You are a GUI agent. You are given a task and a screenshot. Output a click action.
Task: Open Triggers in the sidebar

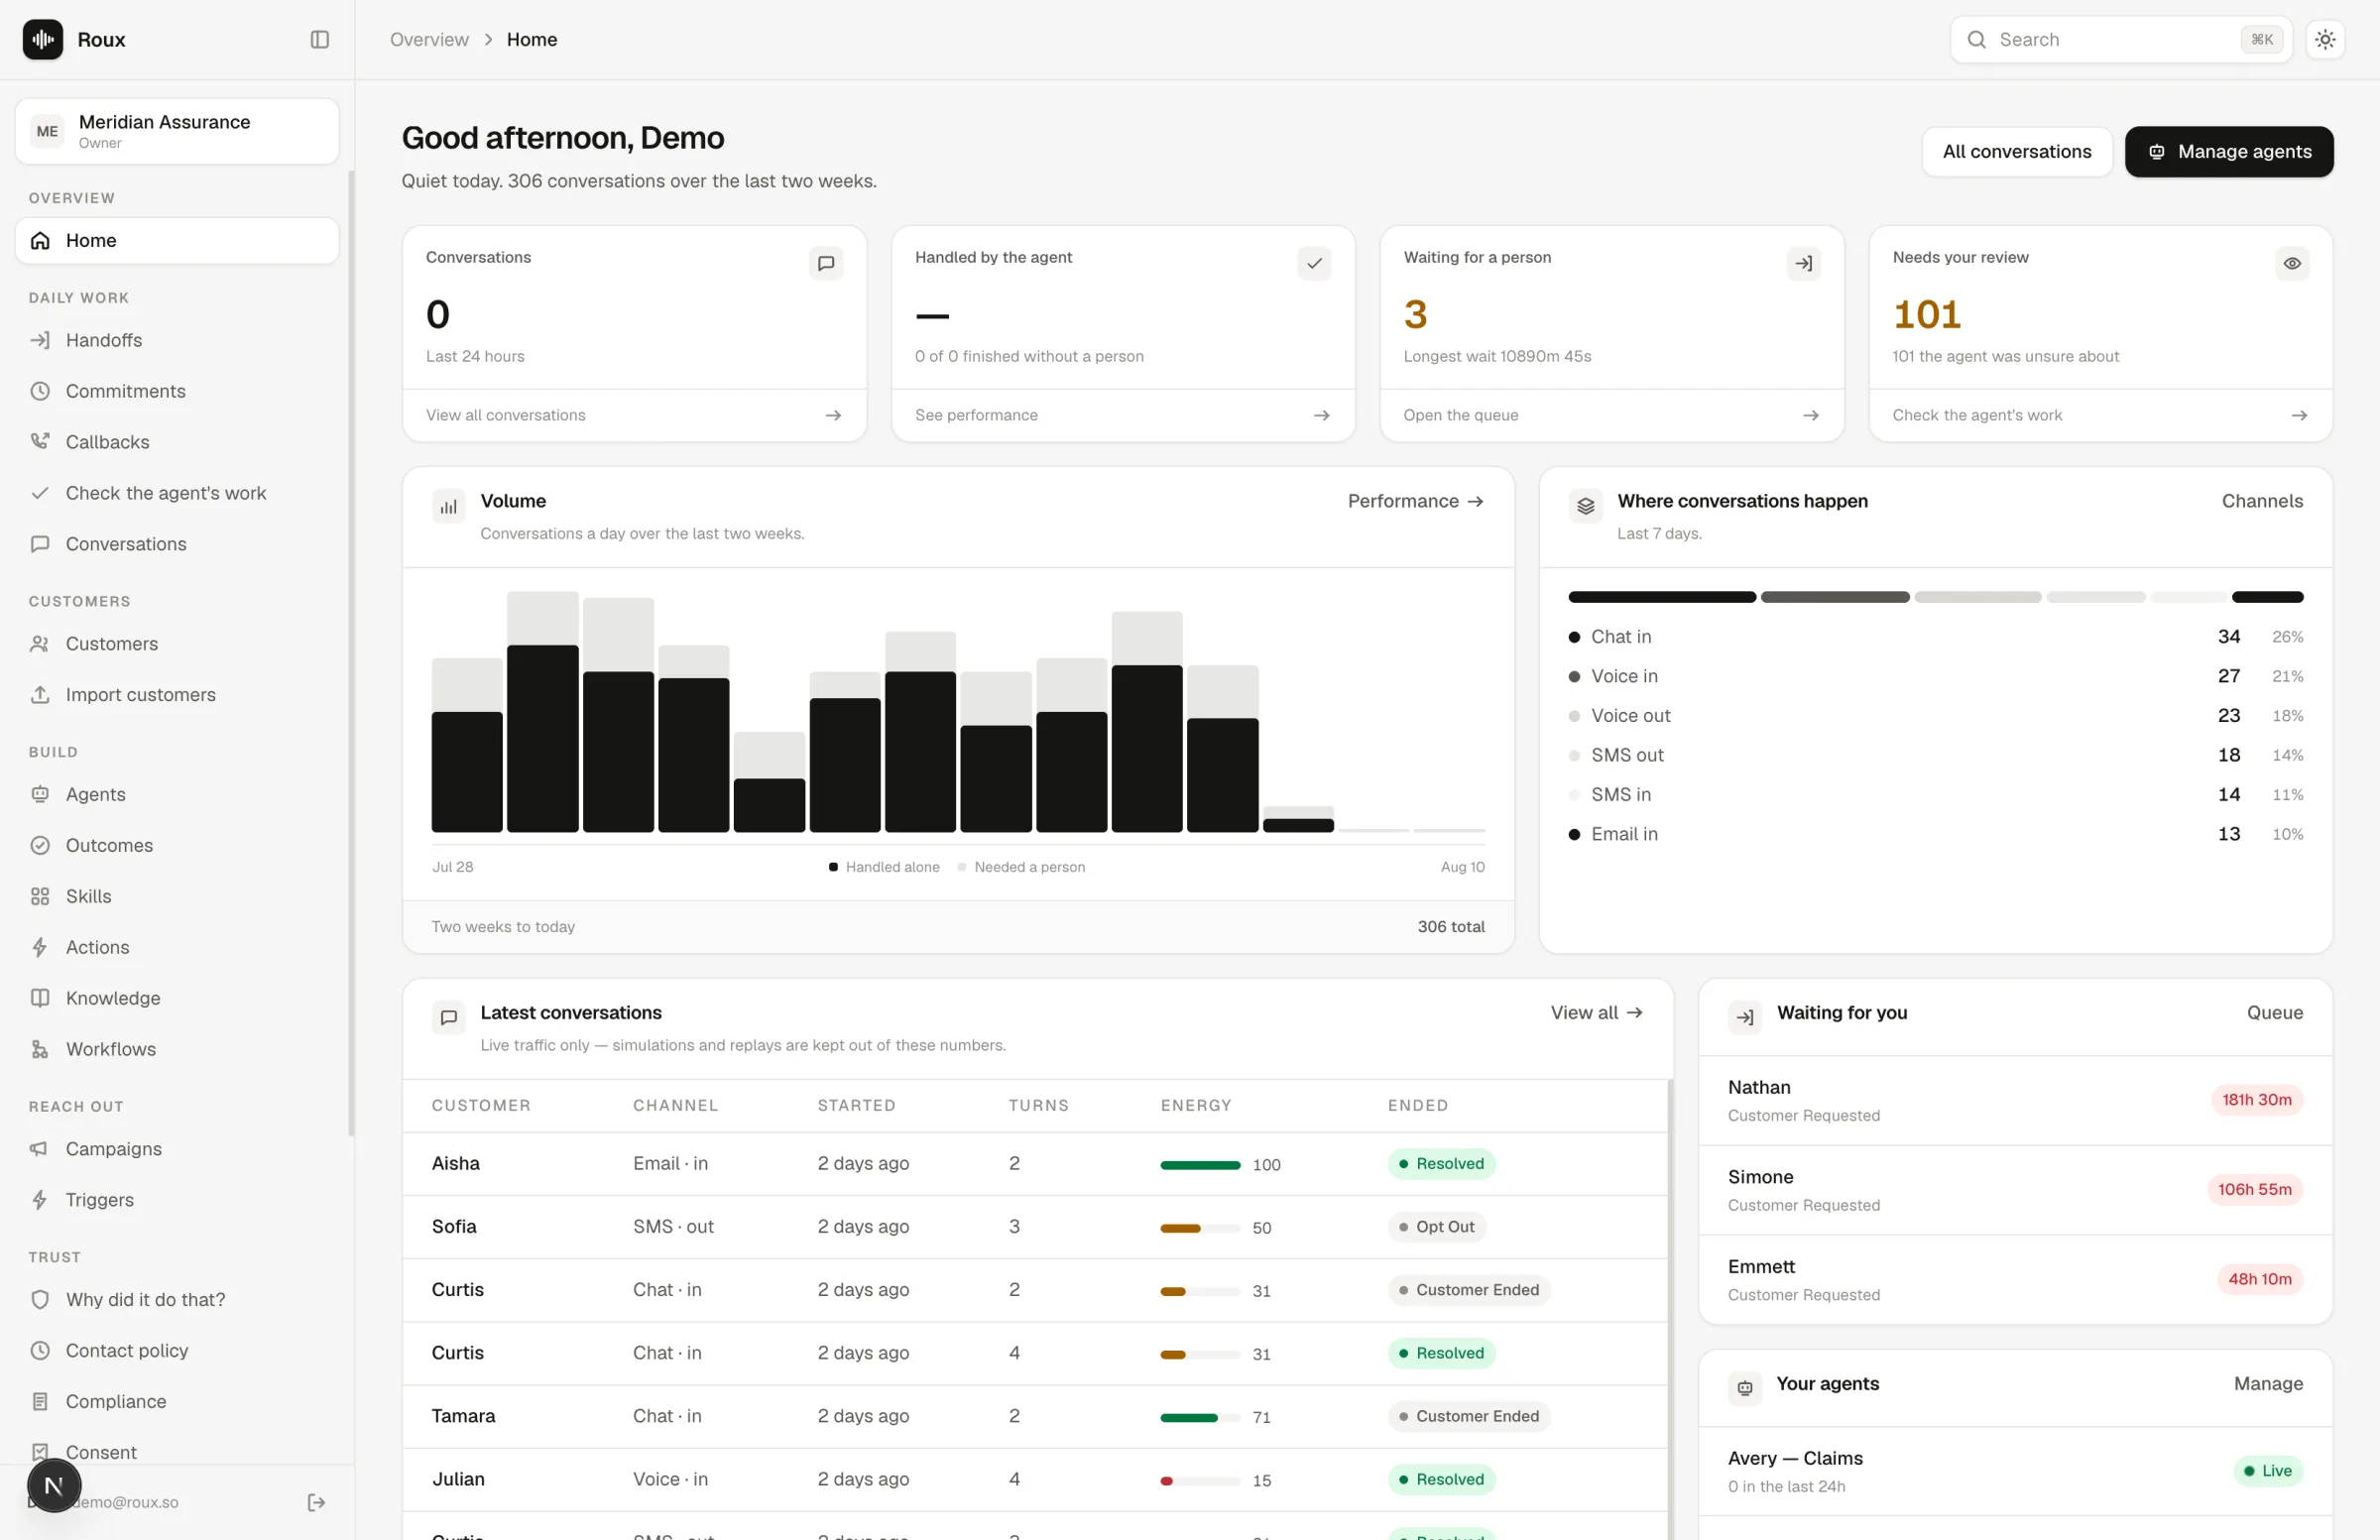click(x=177, y=1200)
